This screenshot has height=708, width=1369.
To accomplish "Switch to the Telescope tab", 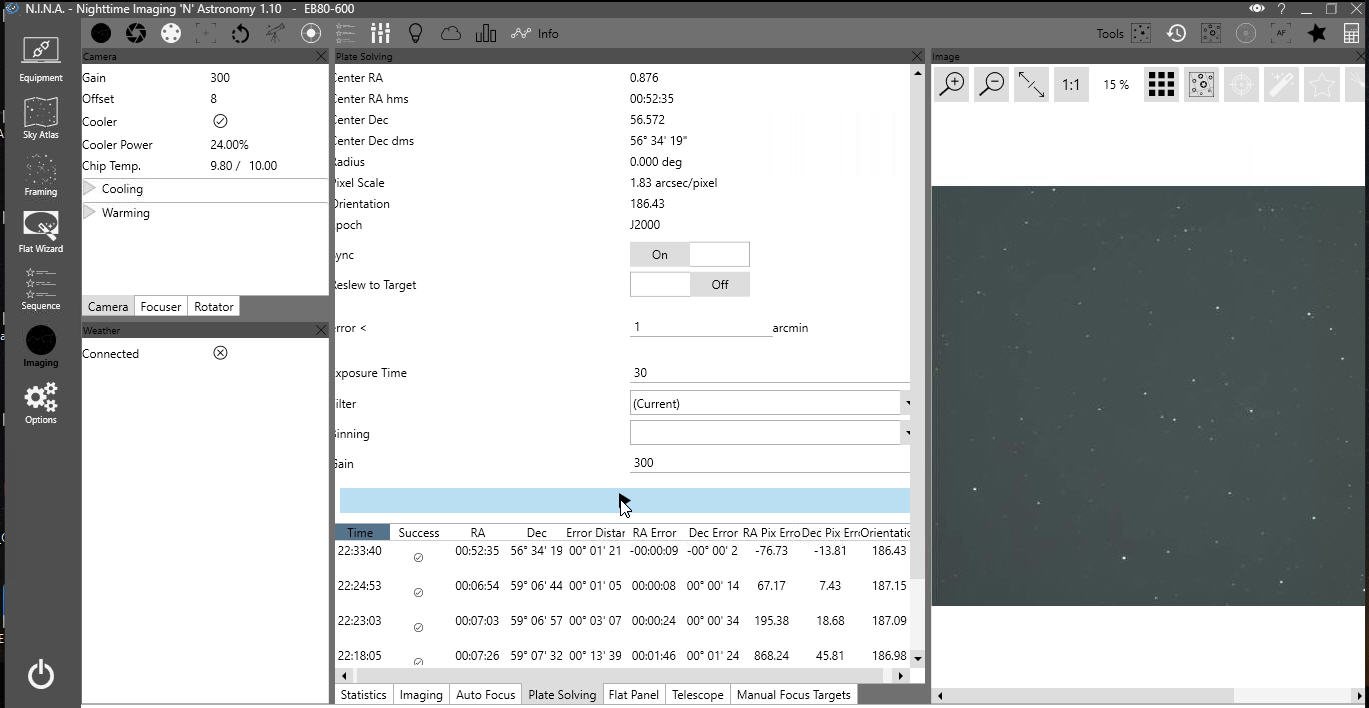I will point(697,695).
